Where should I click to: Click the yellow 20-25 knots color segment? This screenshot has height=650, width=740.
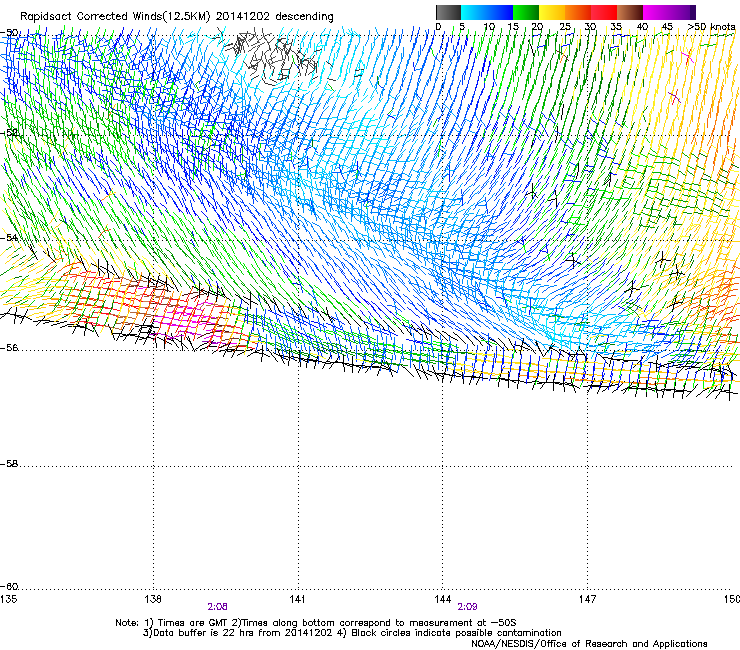(552, 12)
